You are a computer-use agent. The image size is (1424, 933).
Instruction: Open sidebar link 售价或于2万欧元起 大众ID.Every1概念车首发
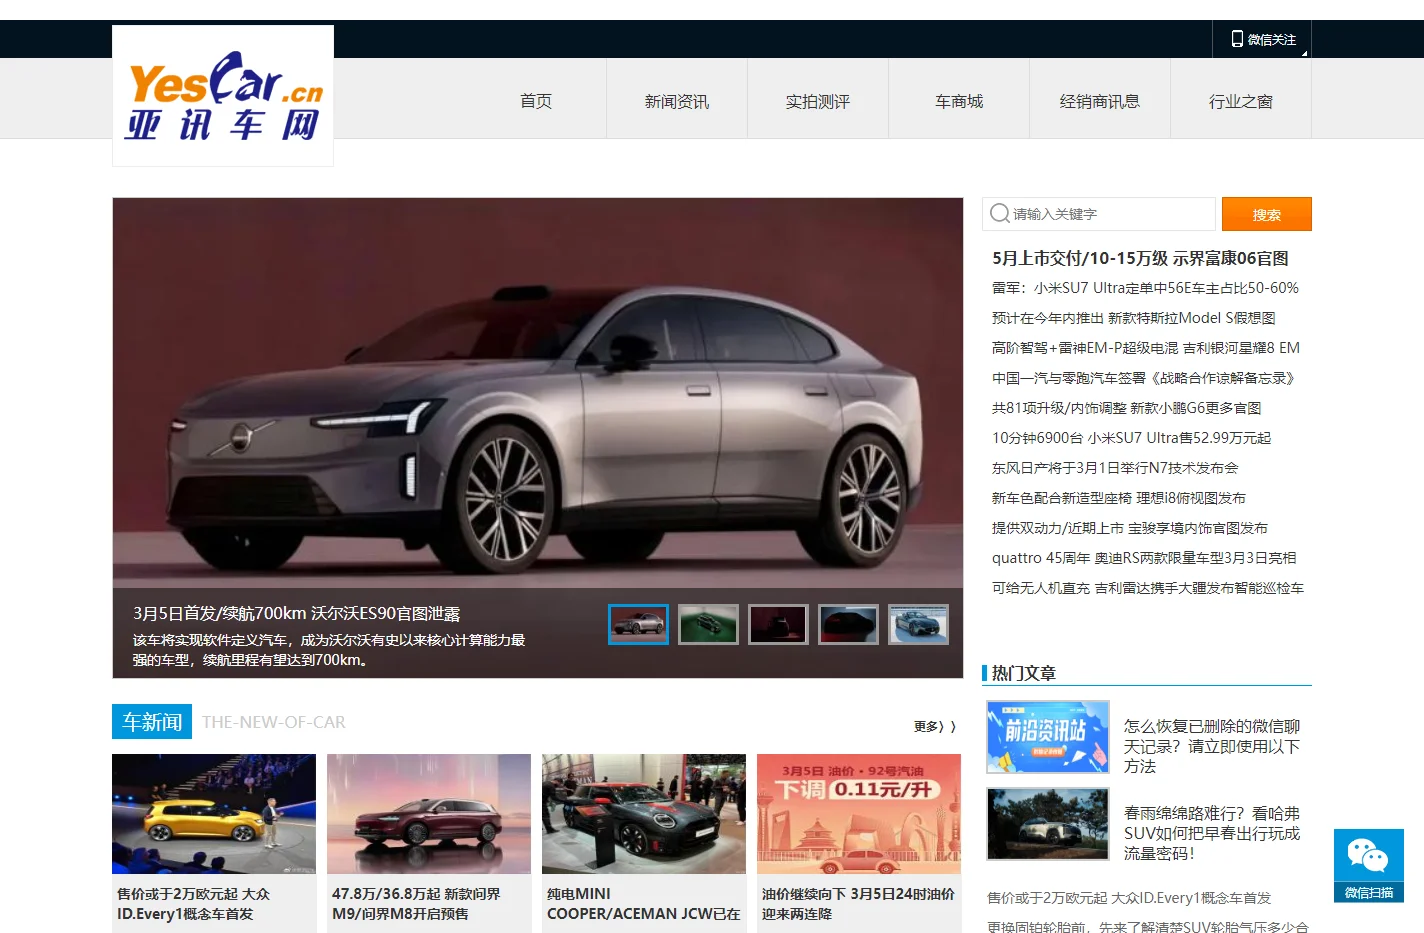1129,898
